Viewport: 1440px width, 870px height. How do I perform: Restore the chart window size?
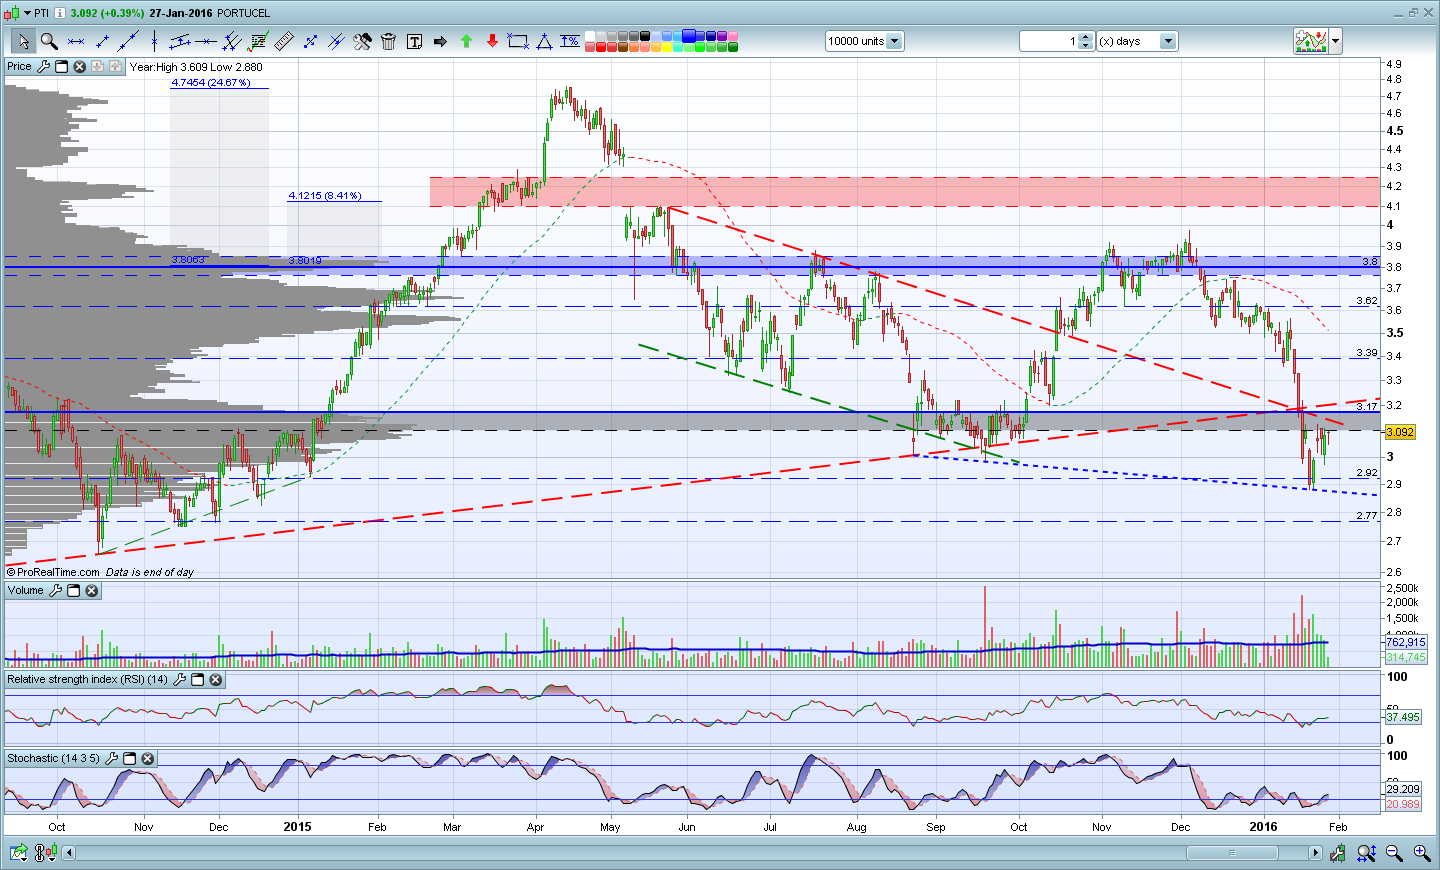1413,13
